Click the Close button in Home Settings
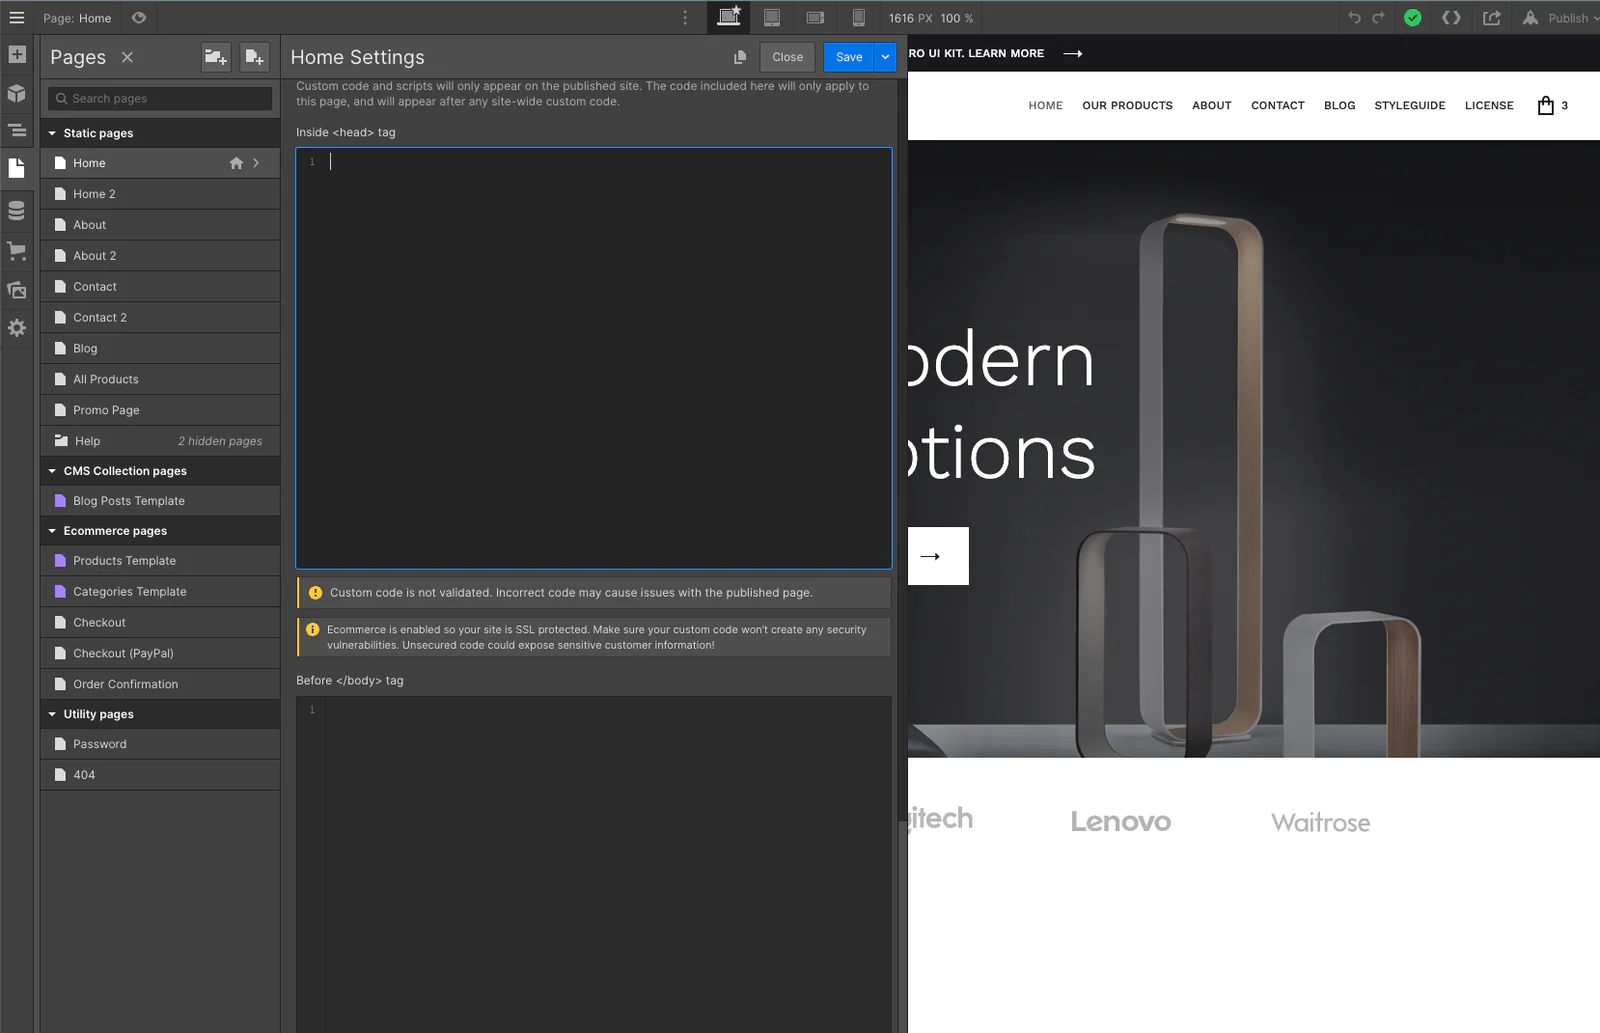Viewport: 1600px width, 1033px height. click(x=787, y=57)
